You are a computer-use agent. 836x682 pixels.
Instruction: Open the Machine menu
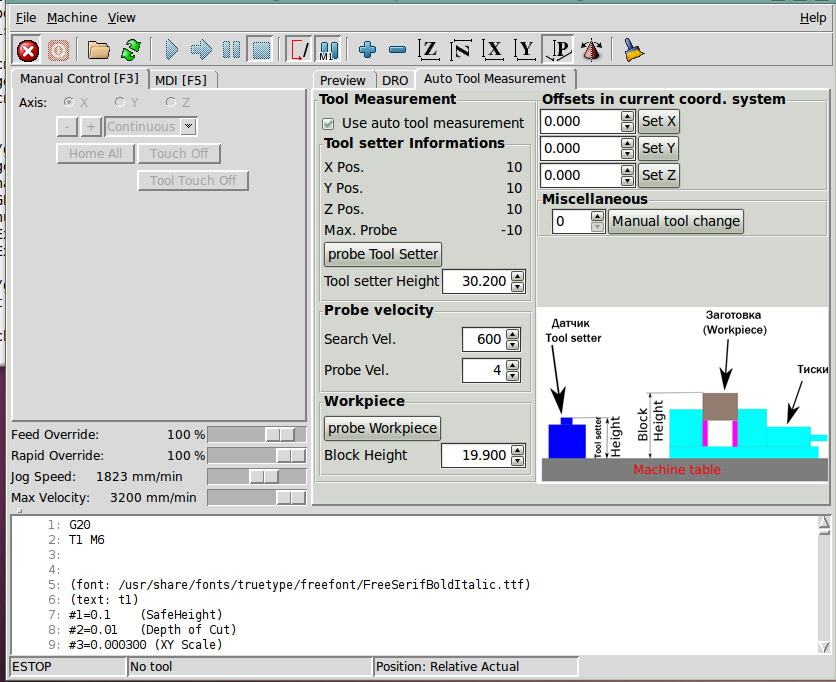point(72,18)
